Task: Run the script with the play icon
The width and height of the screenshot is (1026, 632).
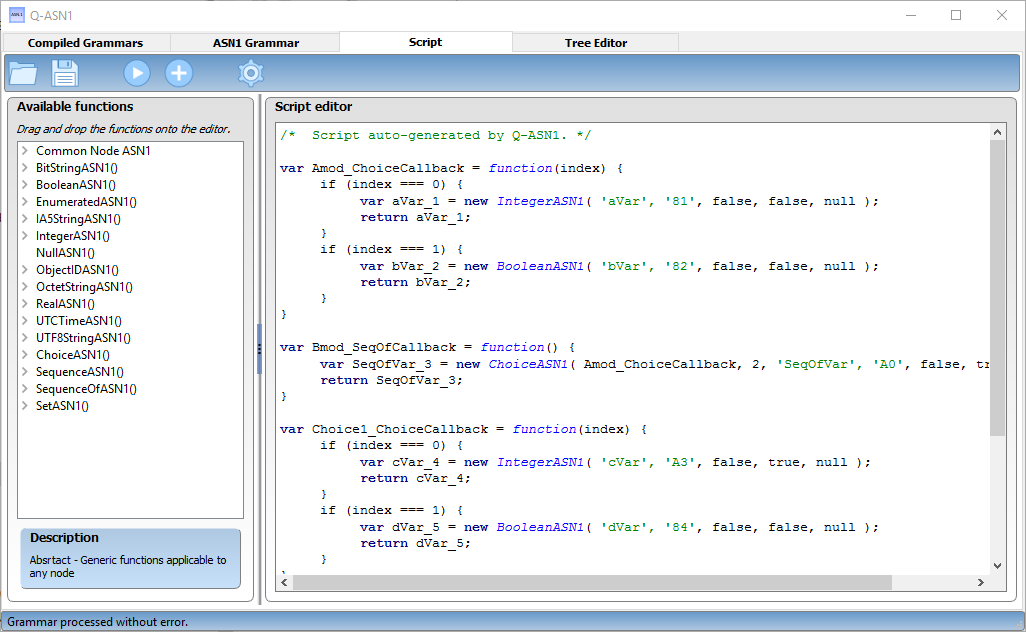Action: pyautogui.click(x=136, y=72)
